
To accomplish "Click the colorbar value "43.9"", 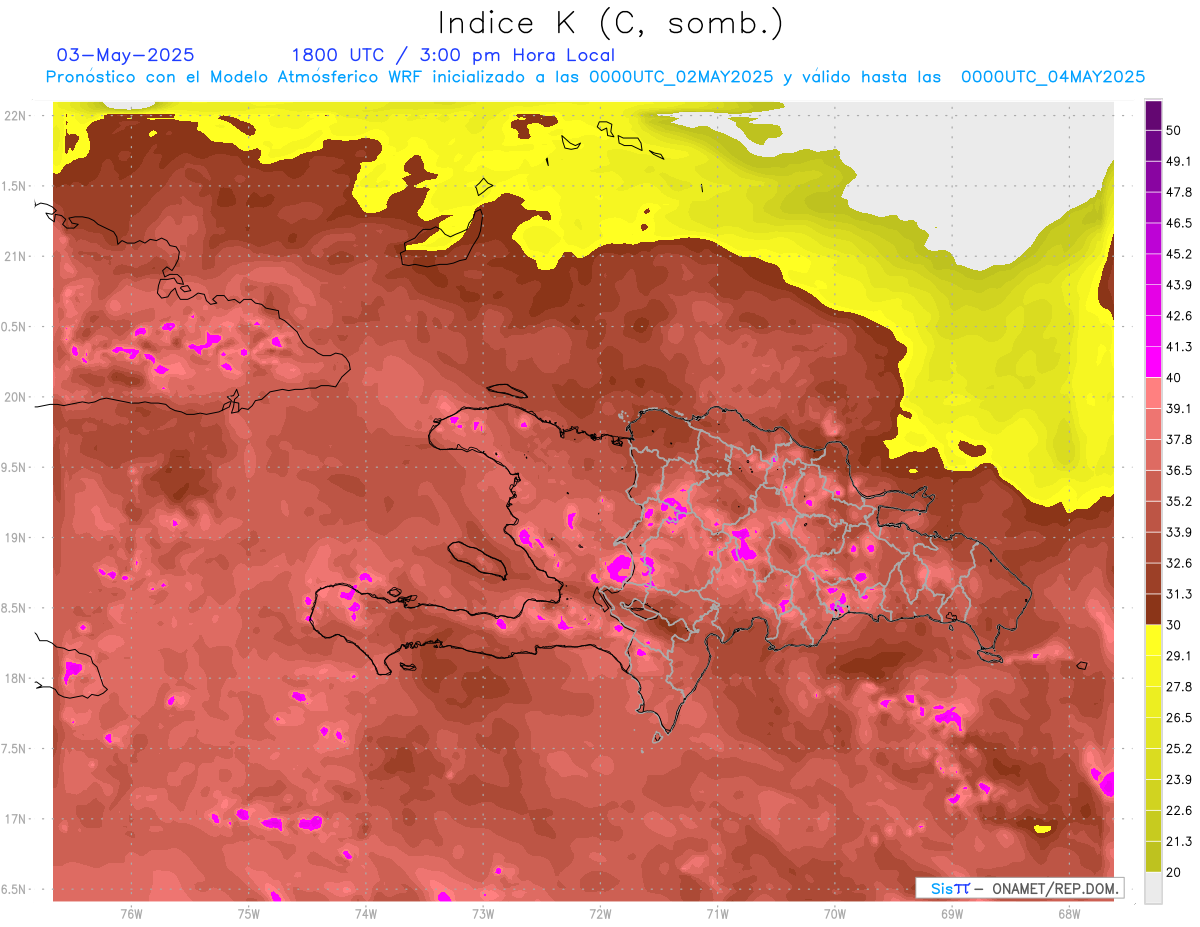I will click(x=1178, y=285).
